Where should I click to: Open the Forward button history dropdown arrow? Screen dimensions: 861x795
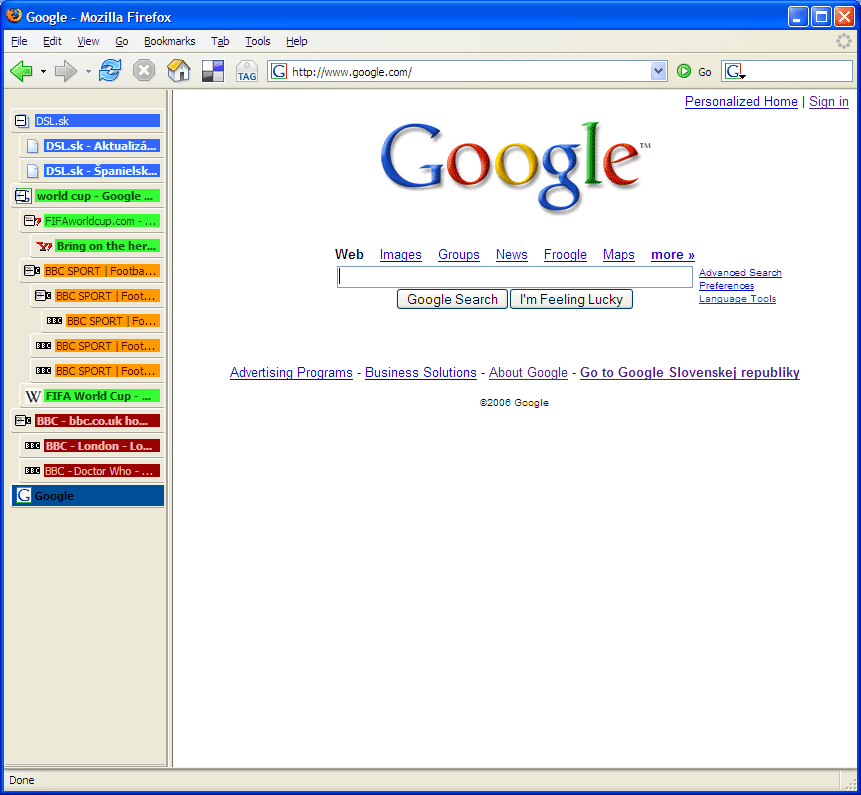click(88, 71)
